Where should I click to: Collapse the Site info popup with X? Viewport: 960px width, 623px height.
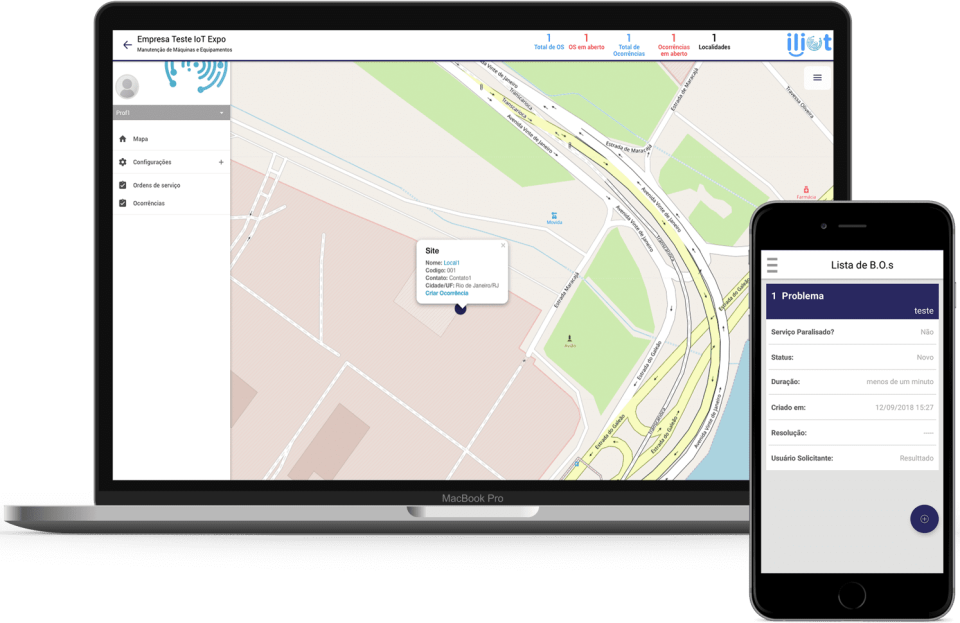(503, 244)
